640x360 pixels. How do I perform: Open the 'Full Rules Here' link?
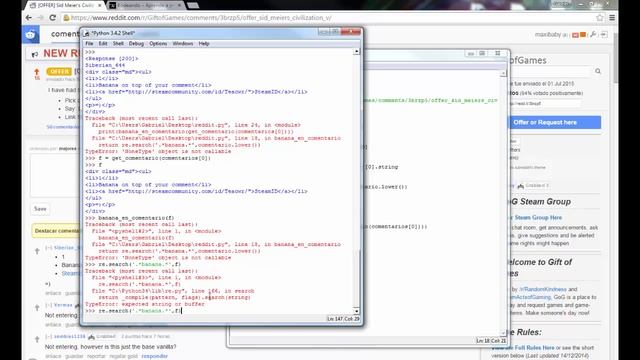point(534,348)
